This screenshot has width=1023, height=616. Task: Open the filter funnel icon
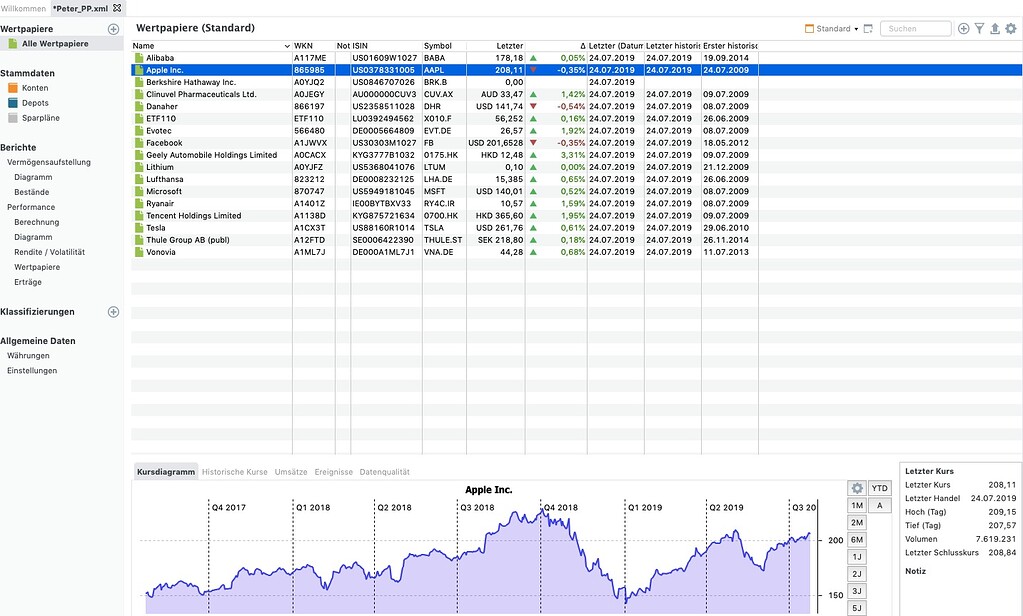coord(979,29)
